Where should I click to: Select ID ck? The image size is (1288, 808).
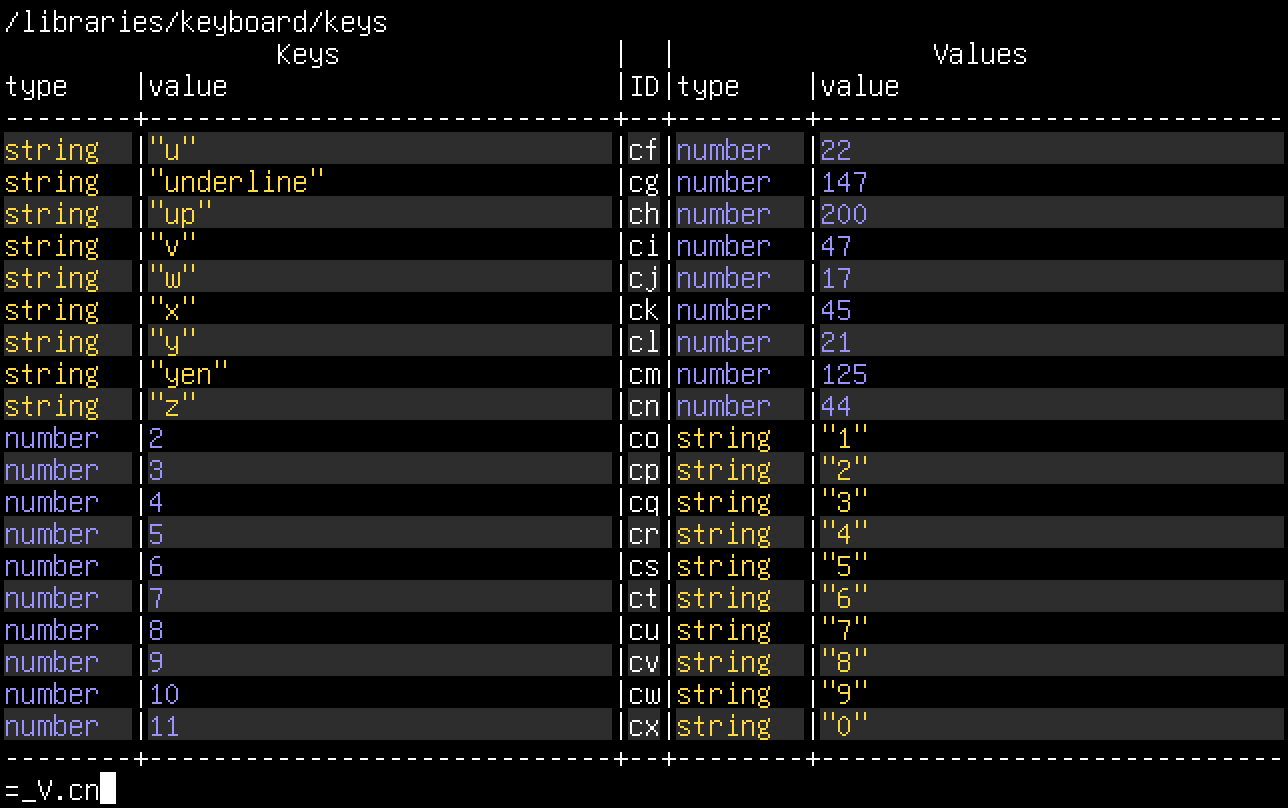point(644,310)
